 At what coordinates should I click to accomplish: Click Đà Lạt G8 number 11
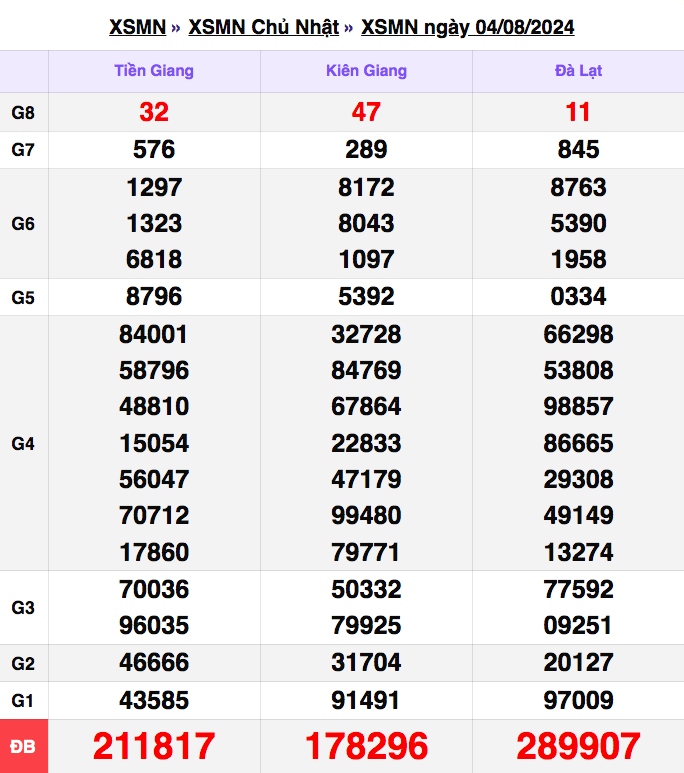pyautogui.click(x=578, y=113)
